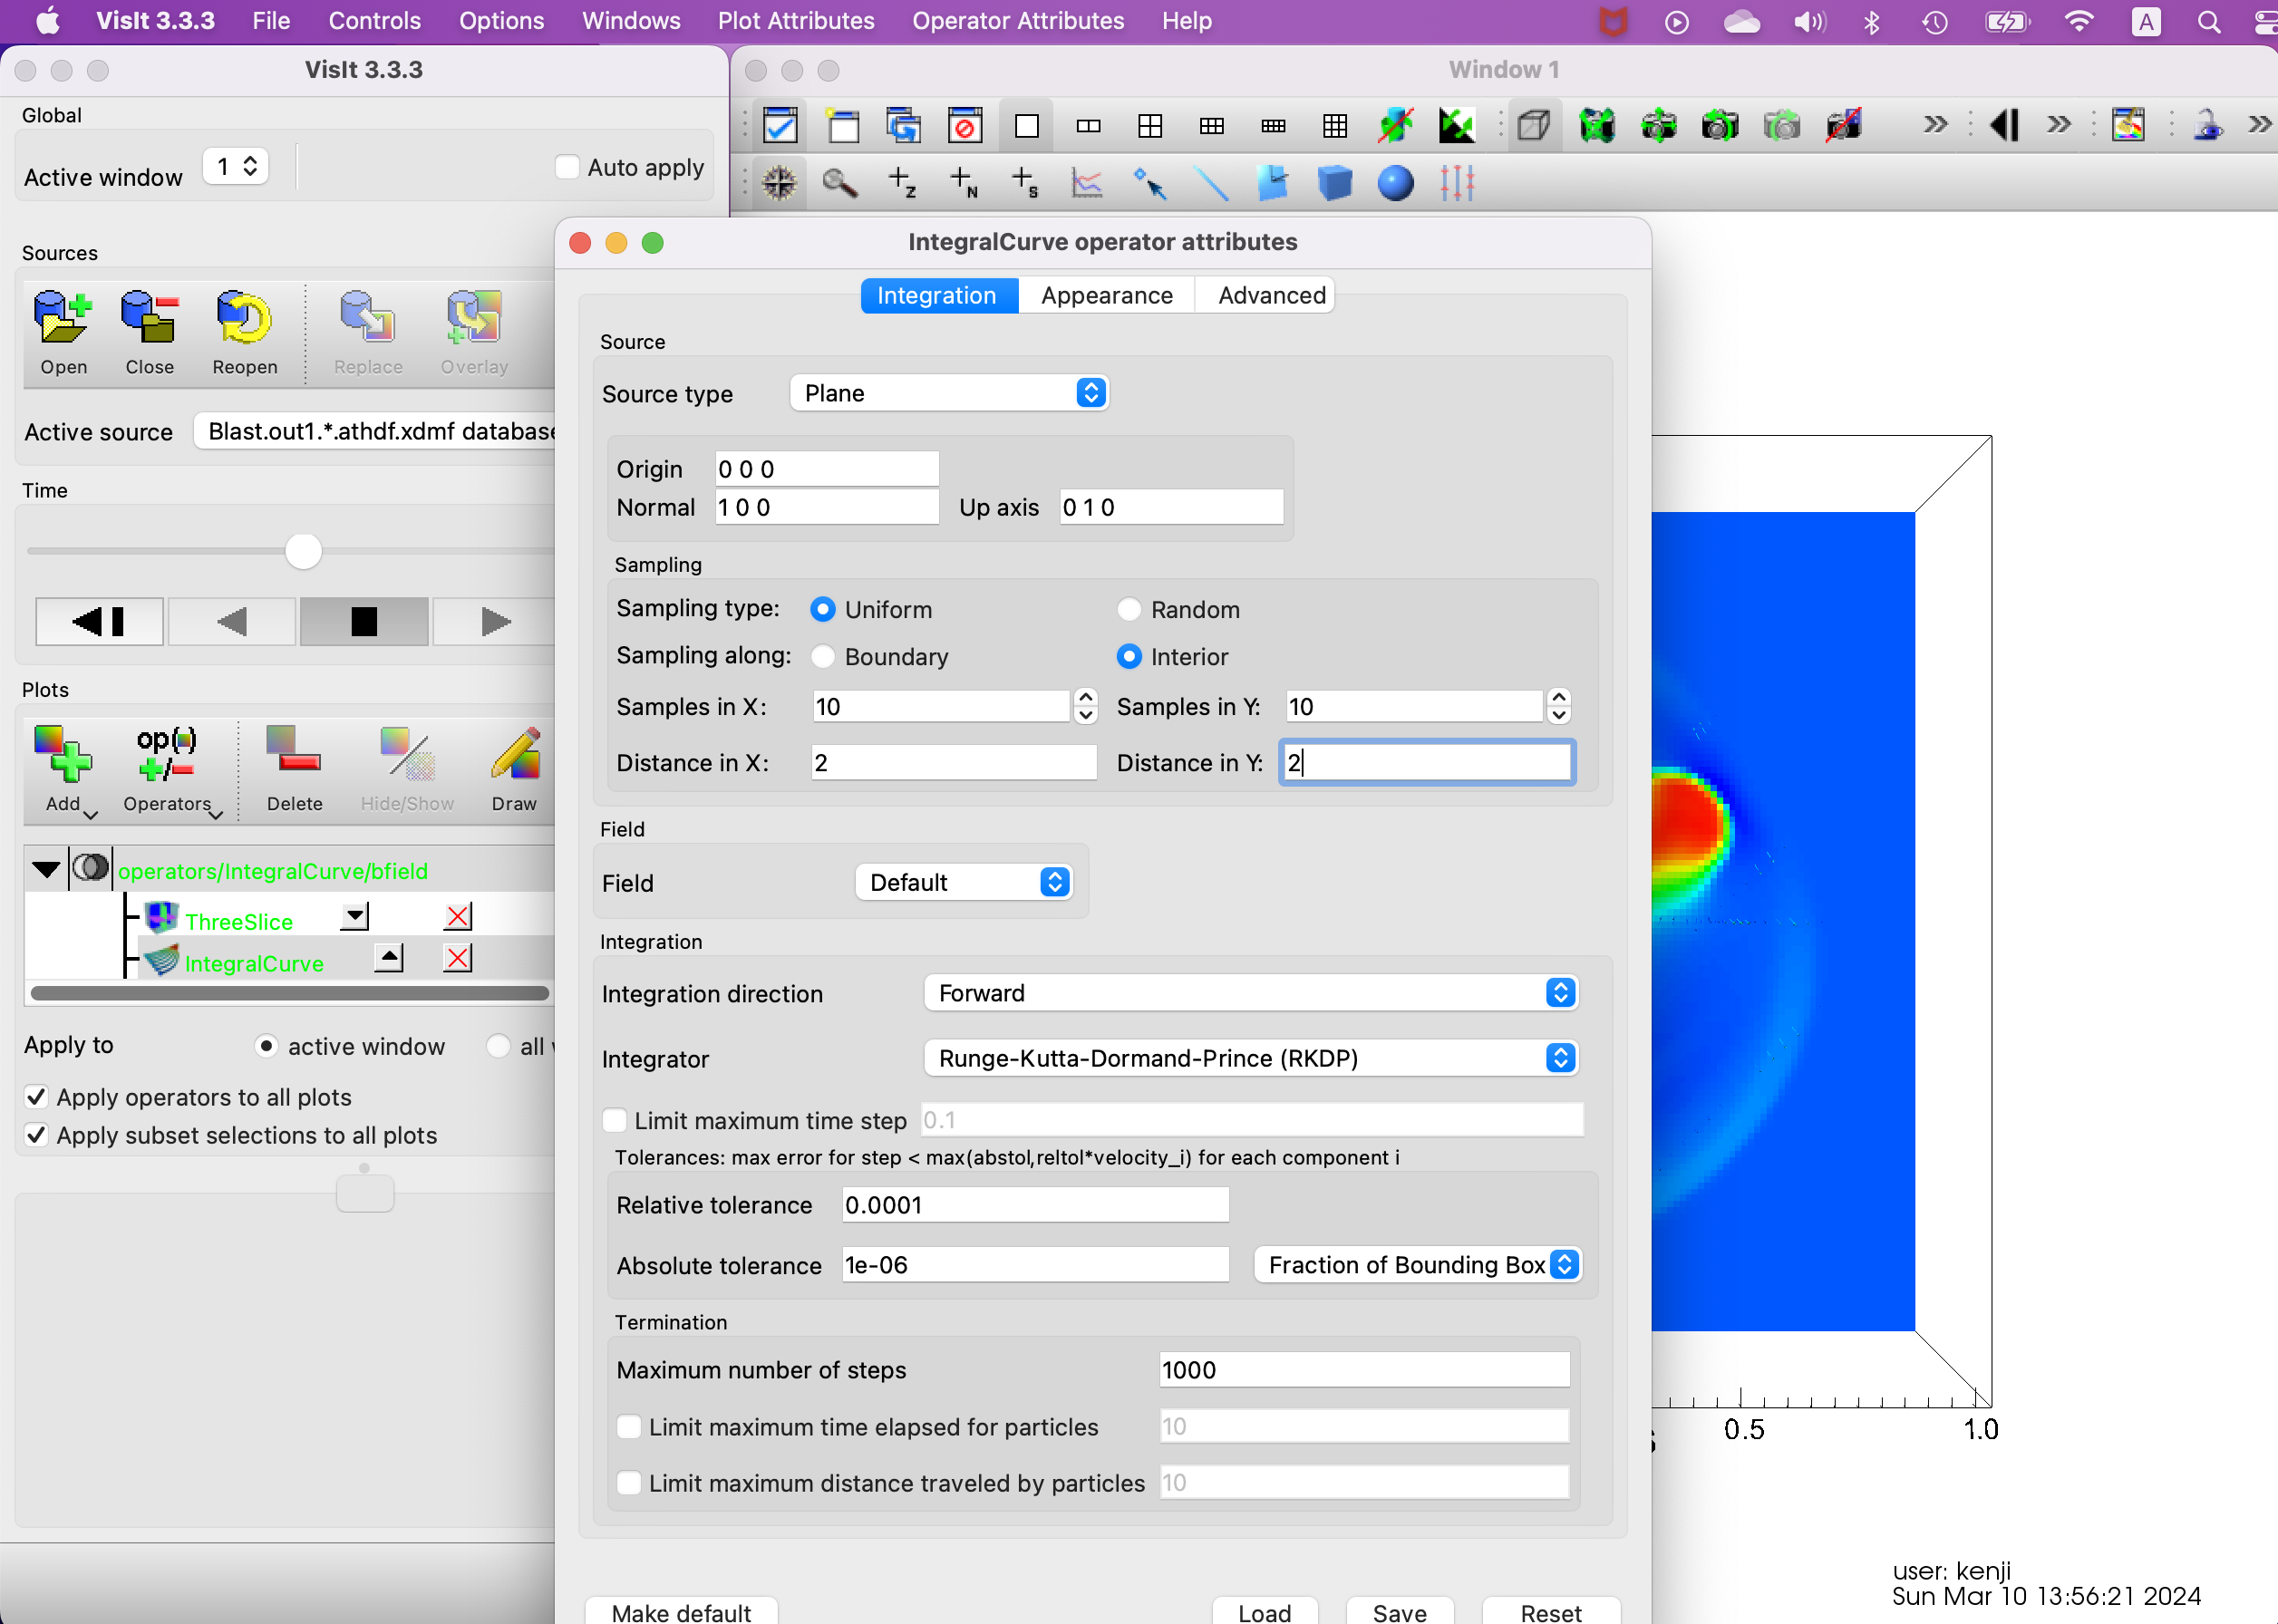Open the Field dropdown
Viewport: 2278px width, 1624px height.
coord(964,882)
